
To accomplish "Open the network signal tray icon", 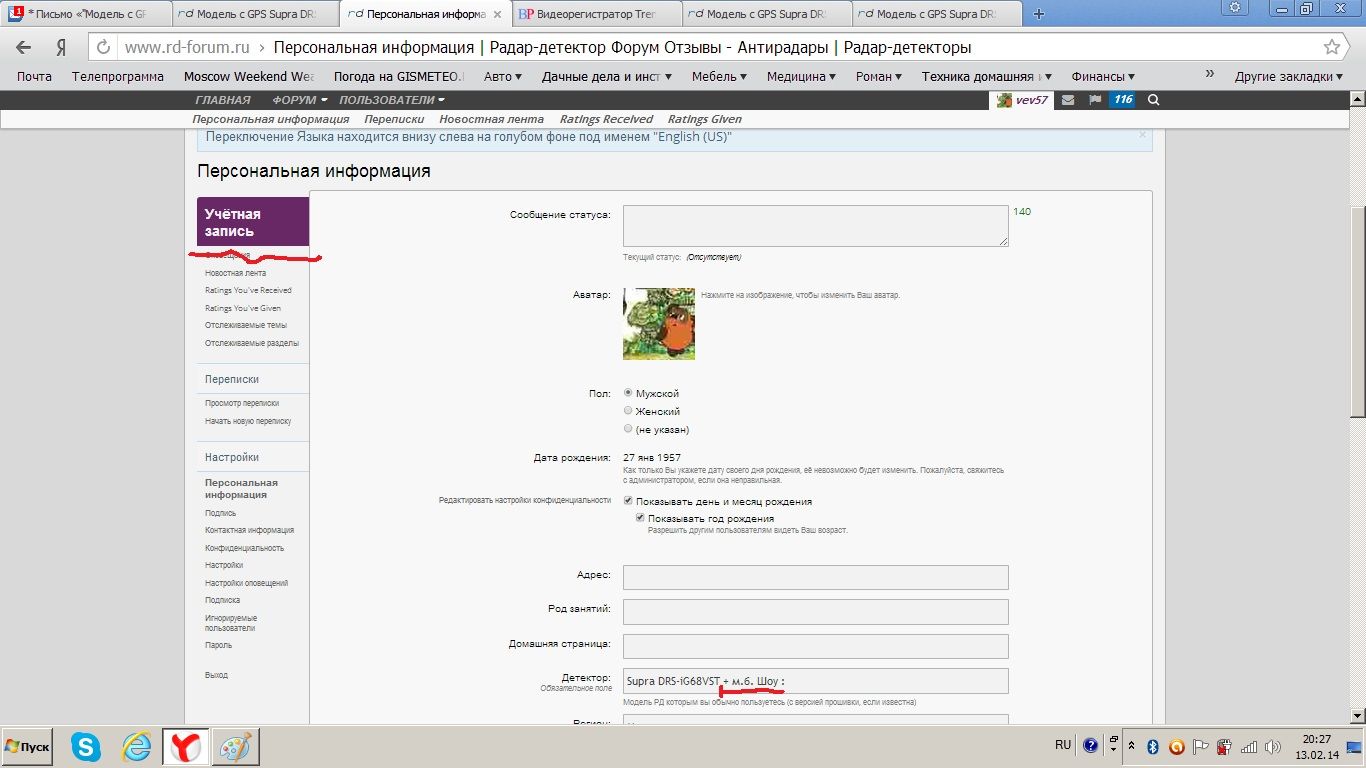I will click(x=1248, y=746).
